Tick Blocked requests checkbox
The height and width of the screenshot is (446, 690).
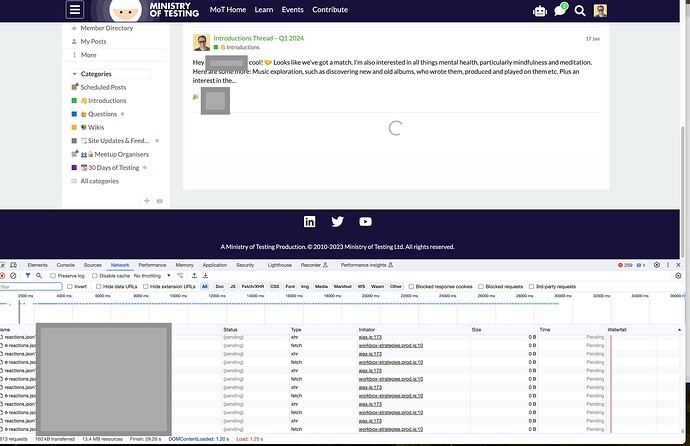point(481,286)
